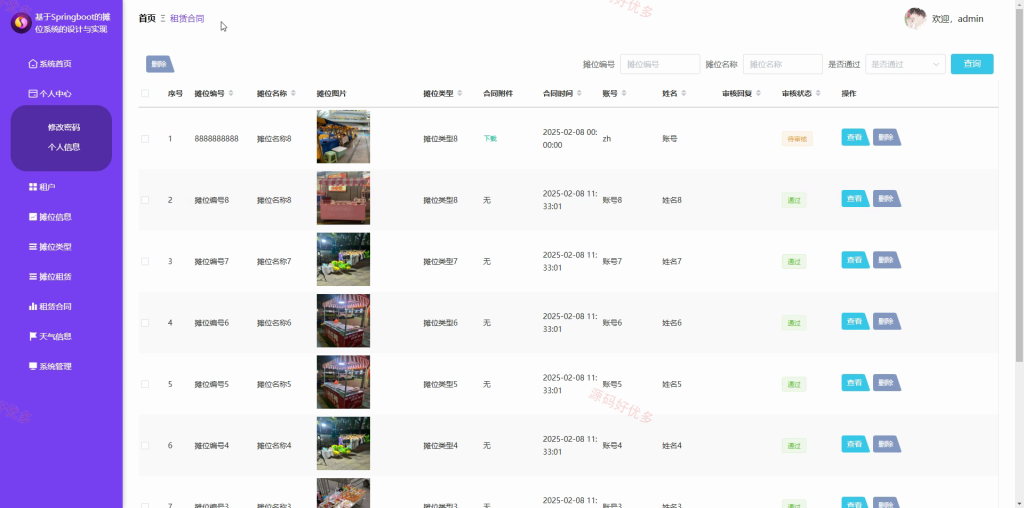Open 个人信息 submenu item
The height and width of the screenshot is (508, 1024).
tap(63, 147)
